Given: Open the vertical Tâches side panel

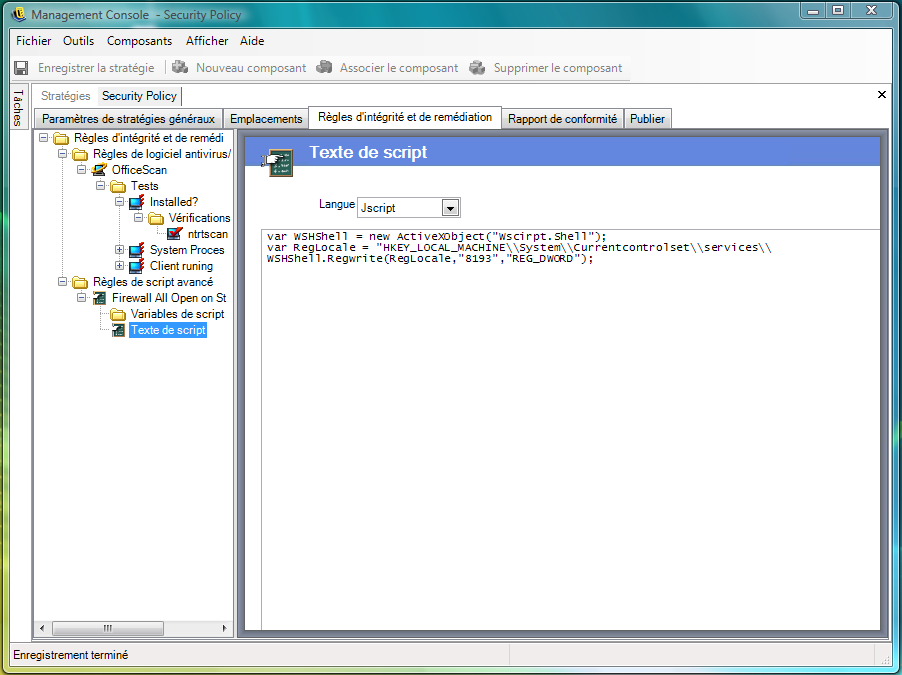Looking at the screenshot, I should tap(17, 108).
